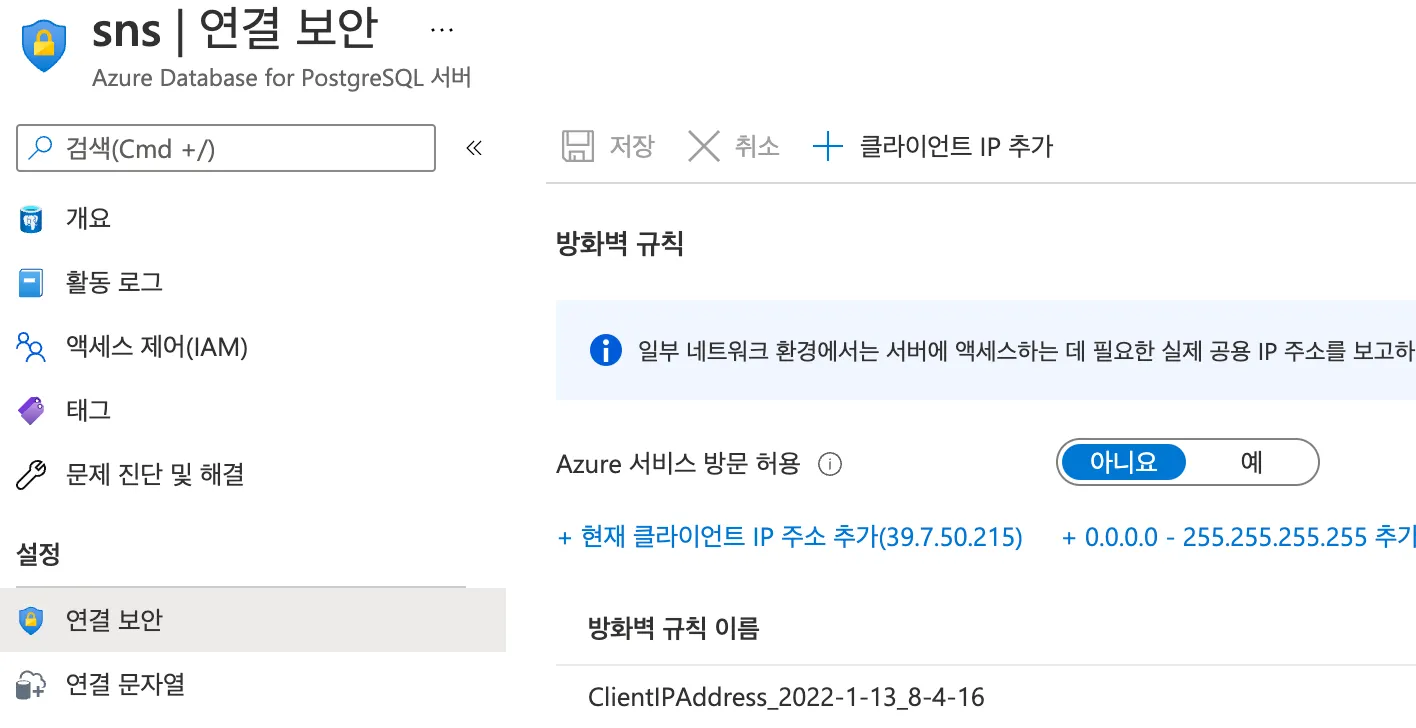This screenshot has height=728, width=1416.
Task: Switch Azure 서비스 방문 허용 to 예
Action: (1251, 462)
